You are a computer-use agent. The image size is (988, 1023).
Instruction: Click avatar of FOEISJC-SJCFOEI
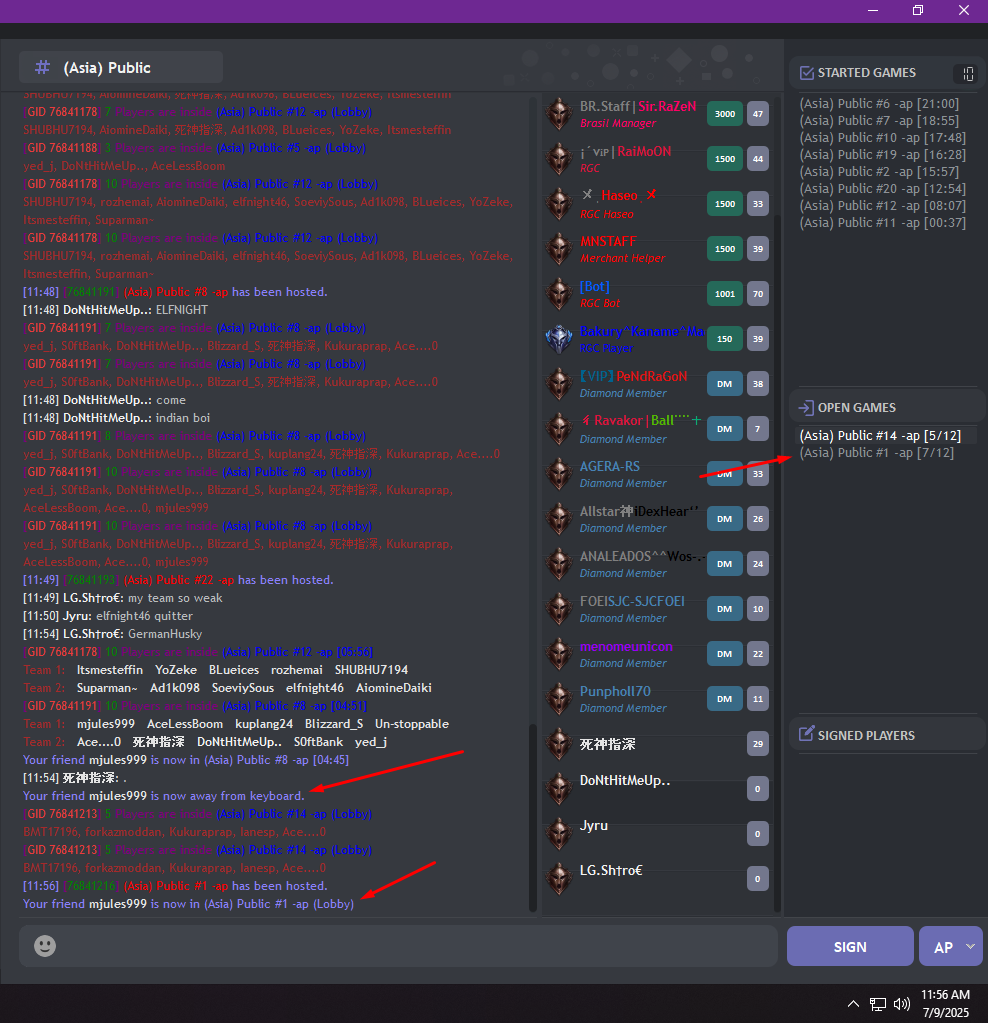tap(559, 609)
